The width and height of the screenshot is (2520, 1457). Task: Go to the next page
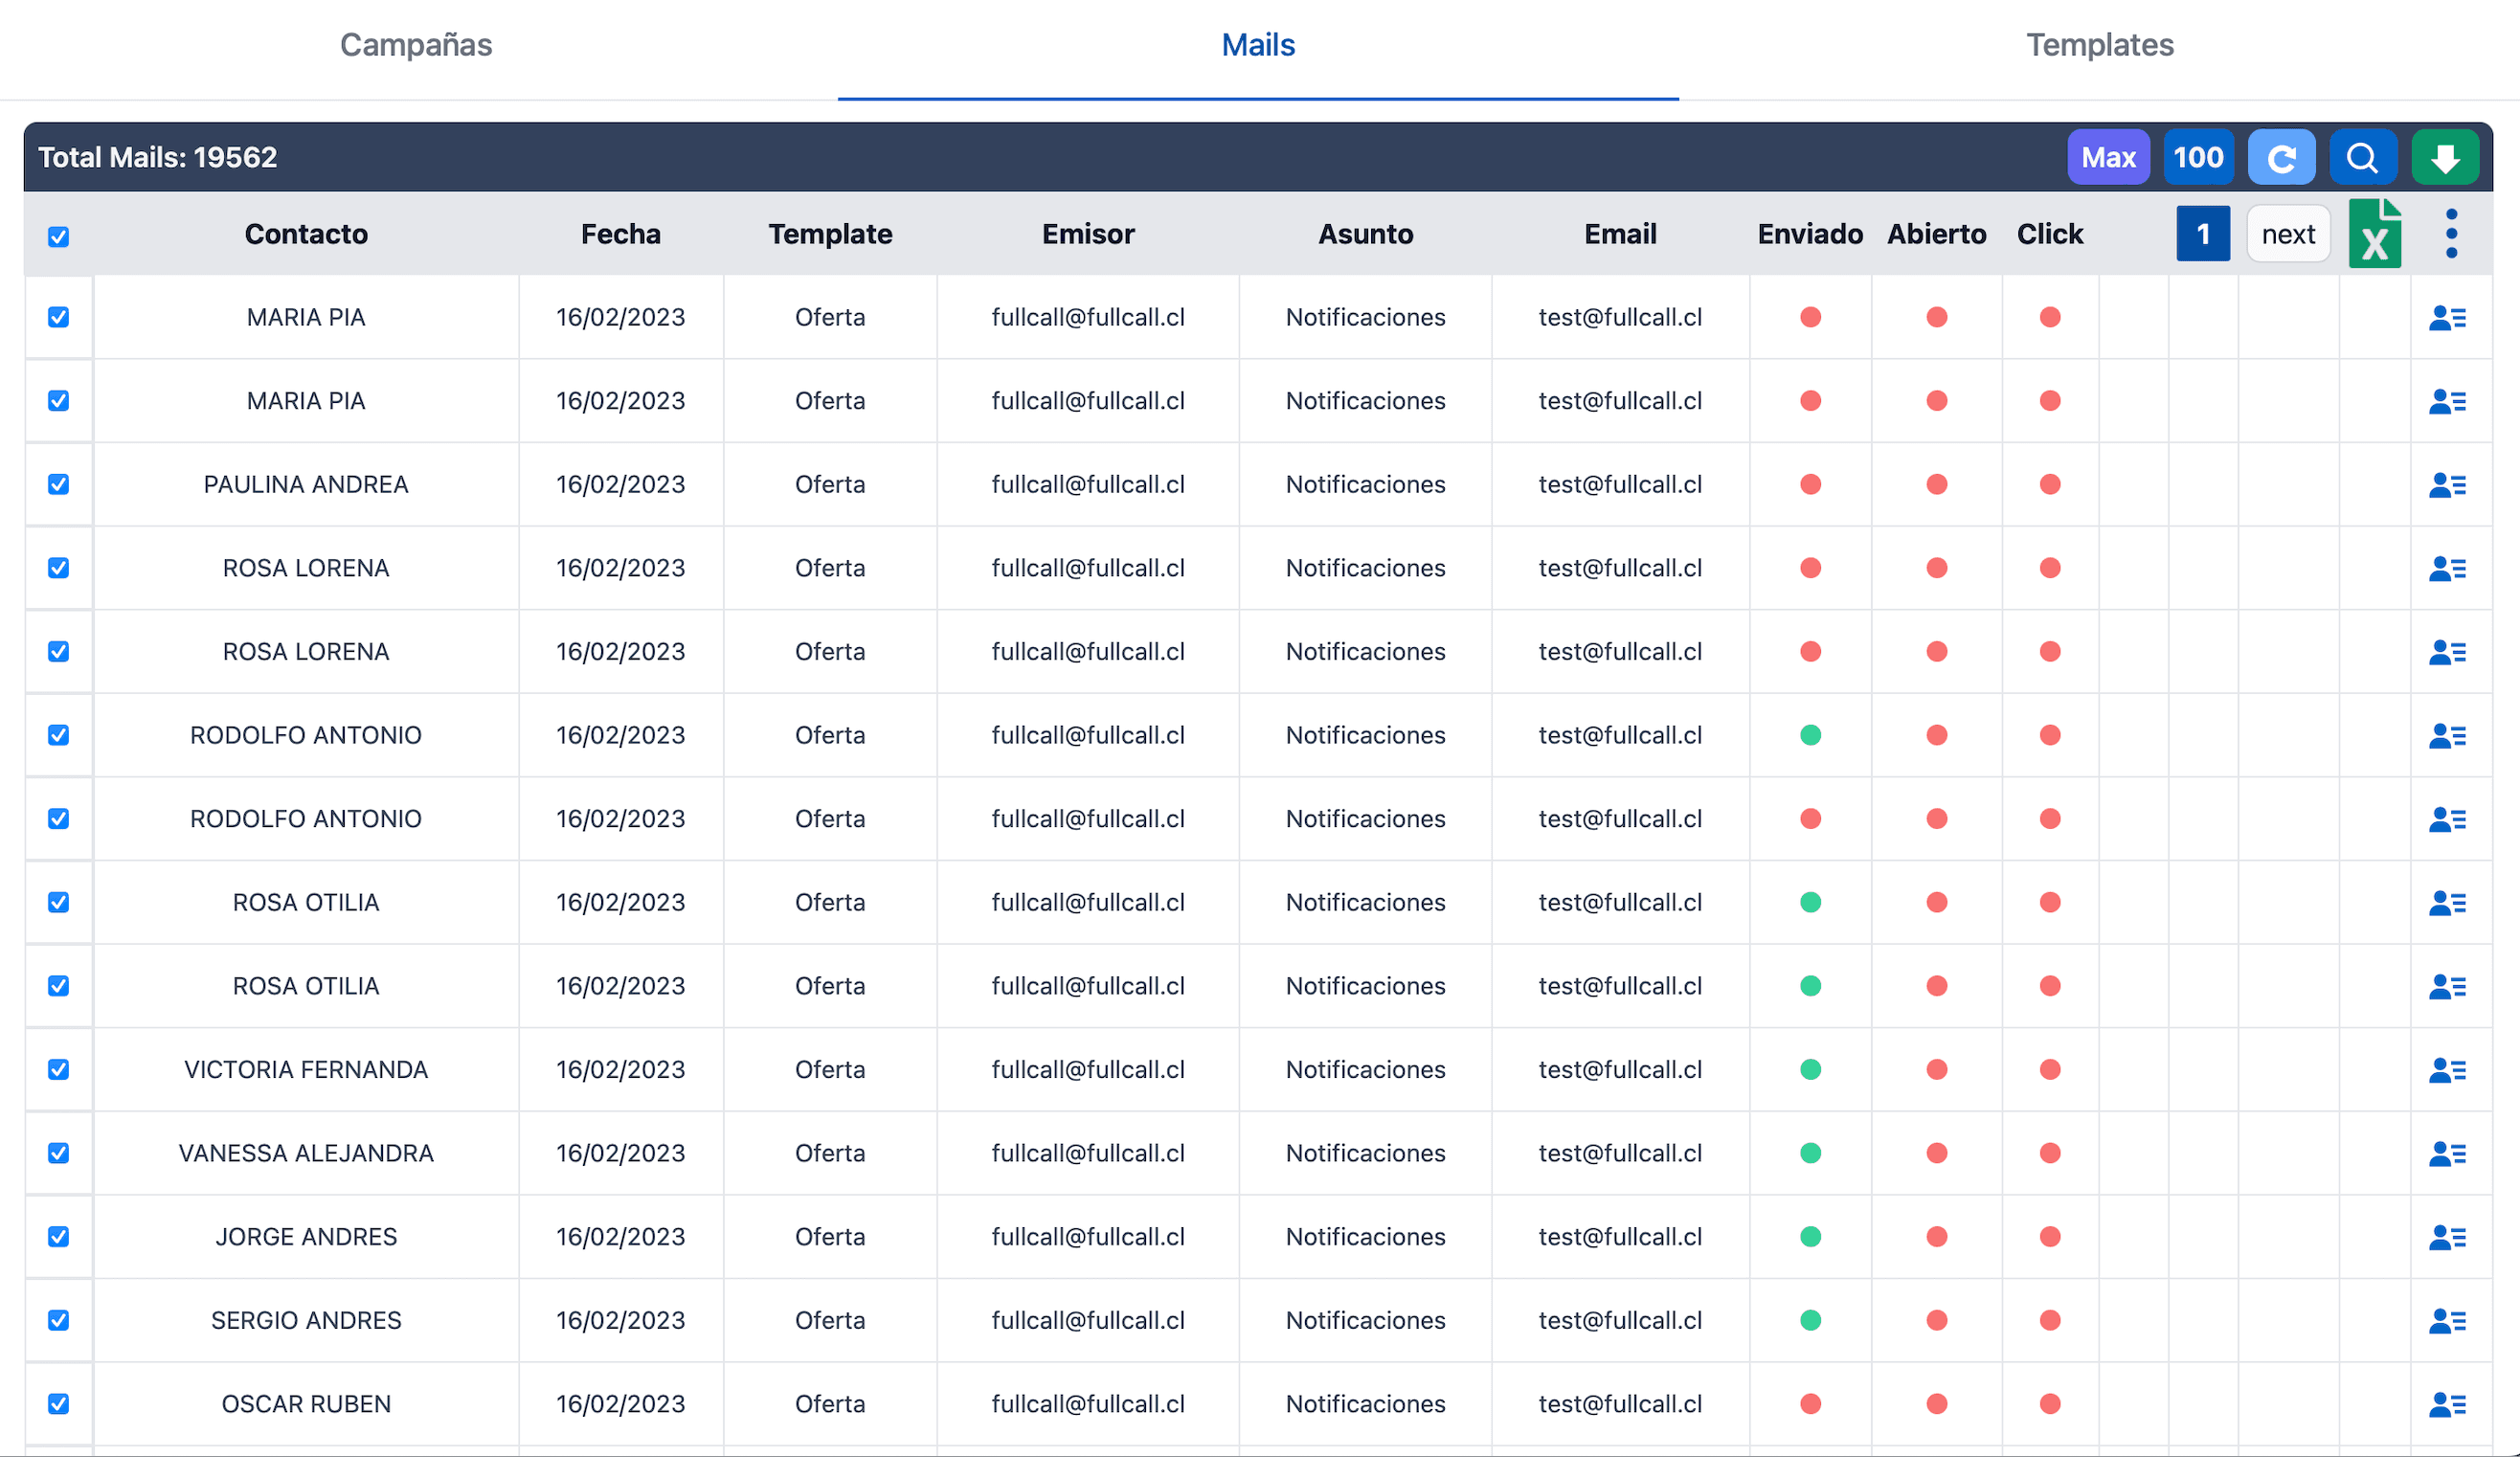coord(2288,234)
